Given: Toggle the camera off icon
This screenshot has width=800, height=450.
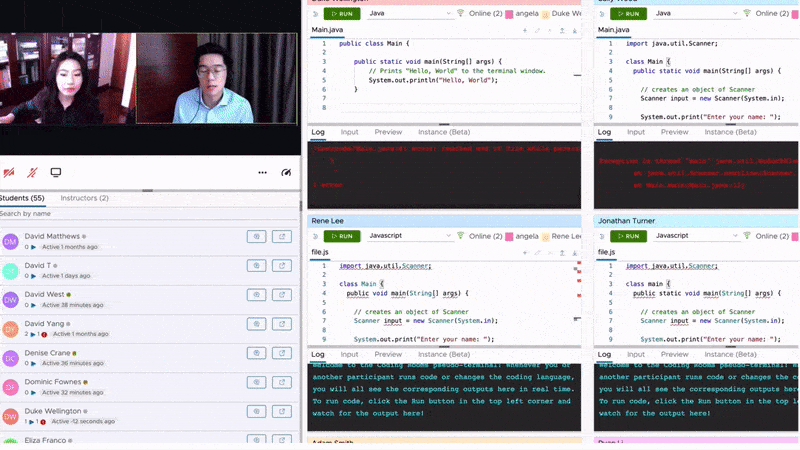Looking at the screenshot, I should coord(9,172).
